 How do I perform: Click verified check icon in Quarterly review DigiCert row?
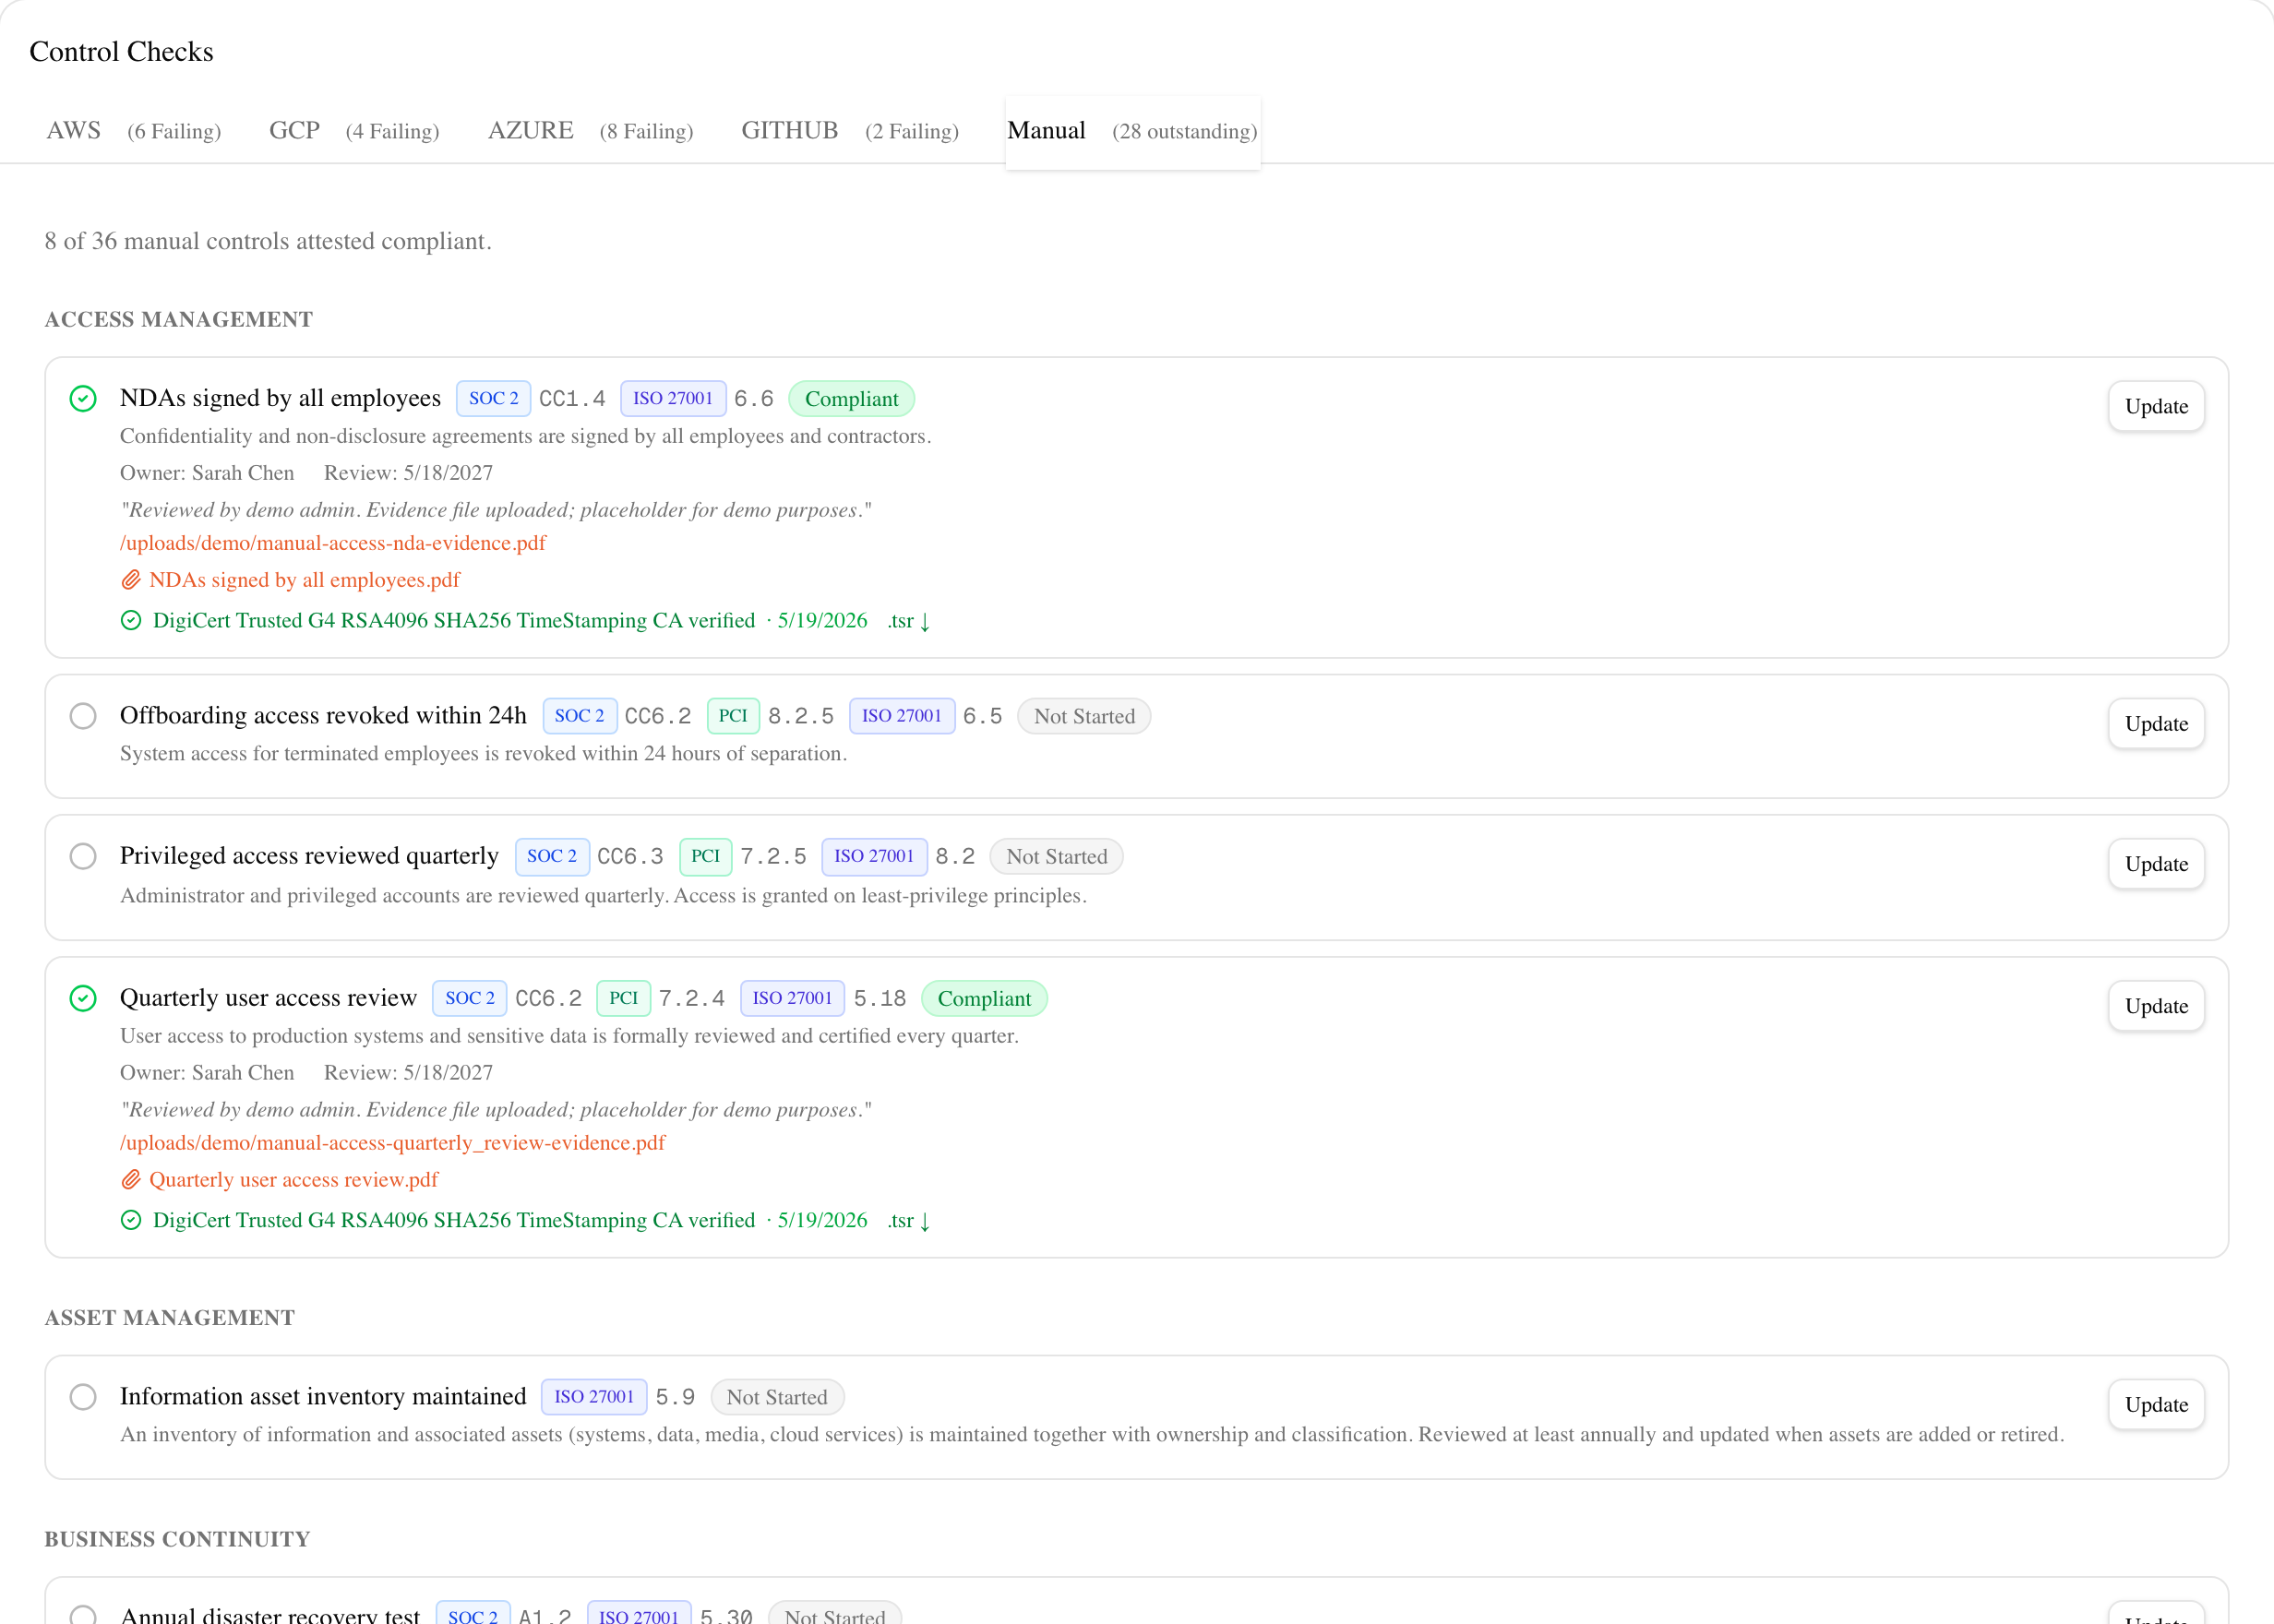point(131,1220)
